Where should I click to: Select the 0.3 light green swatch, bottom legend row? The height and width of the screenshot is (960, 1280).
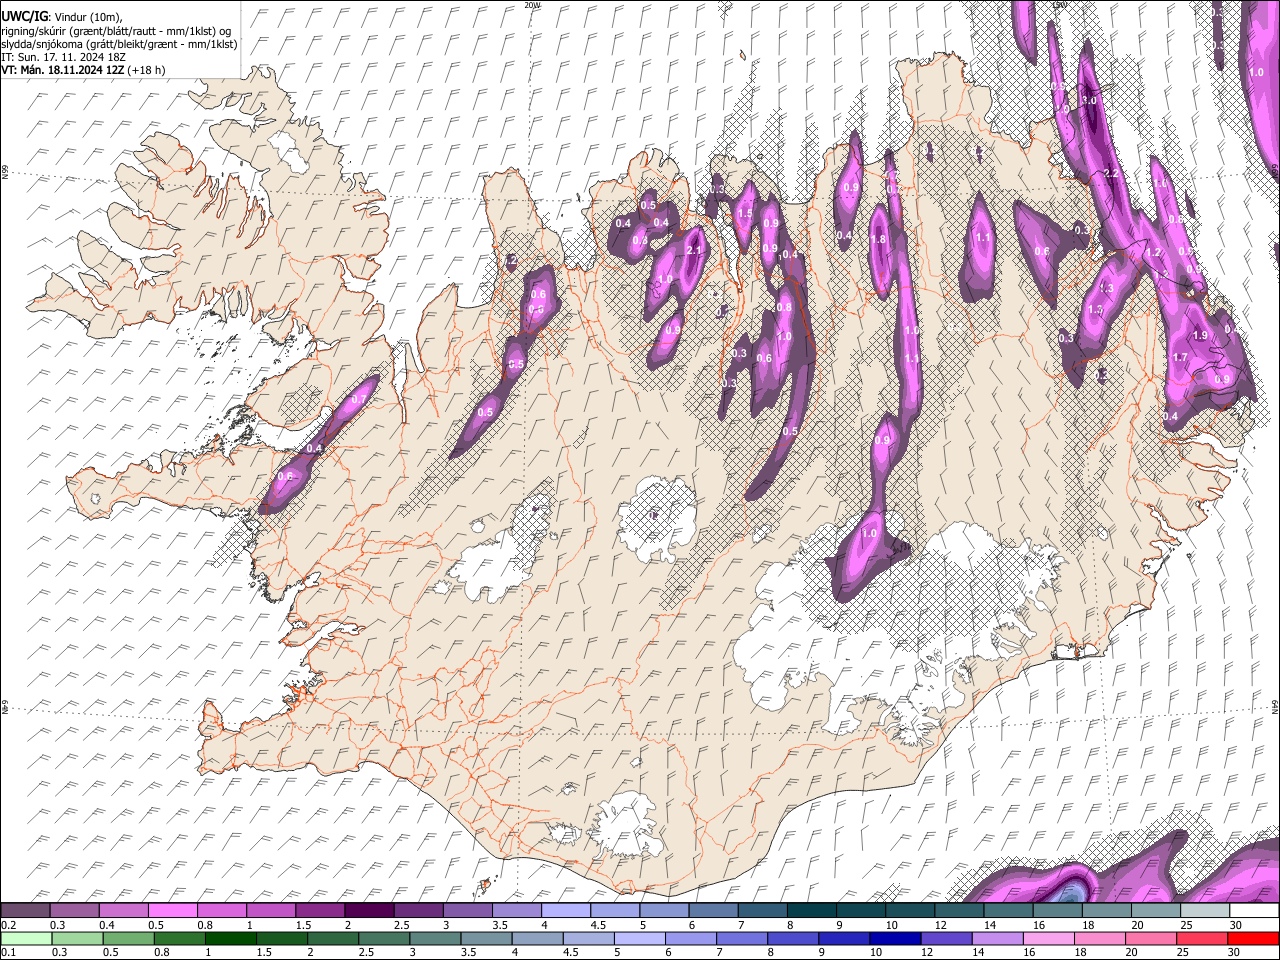(75, 938)
